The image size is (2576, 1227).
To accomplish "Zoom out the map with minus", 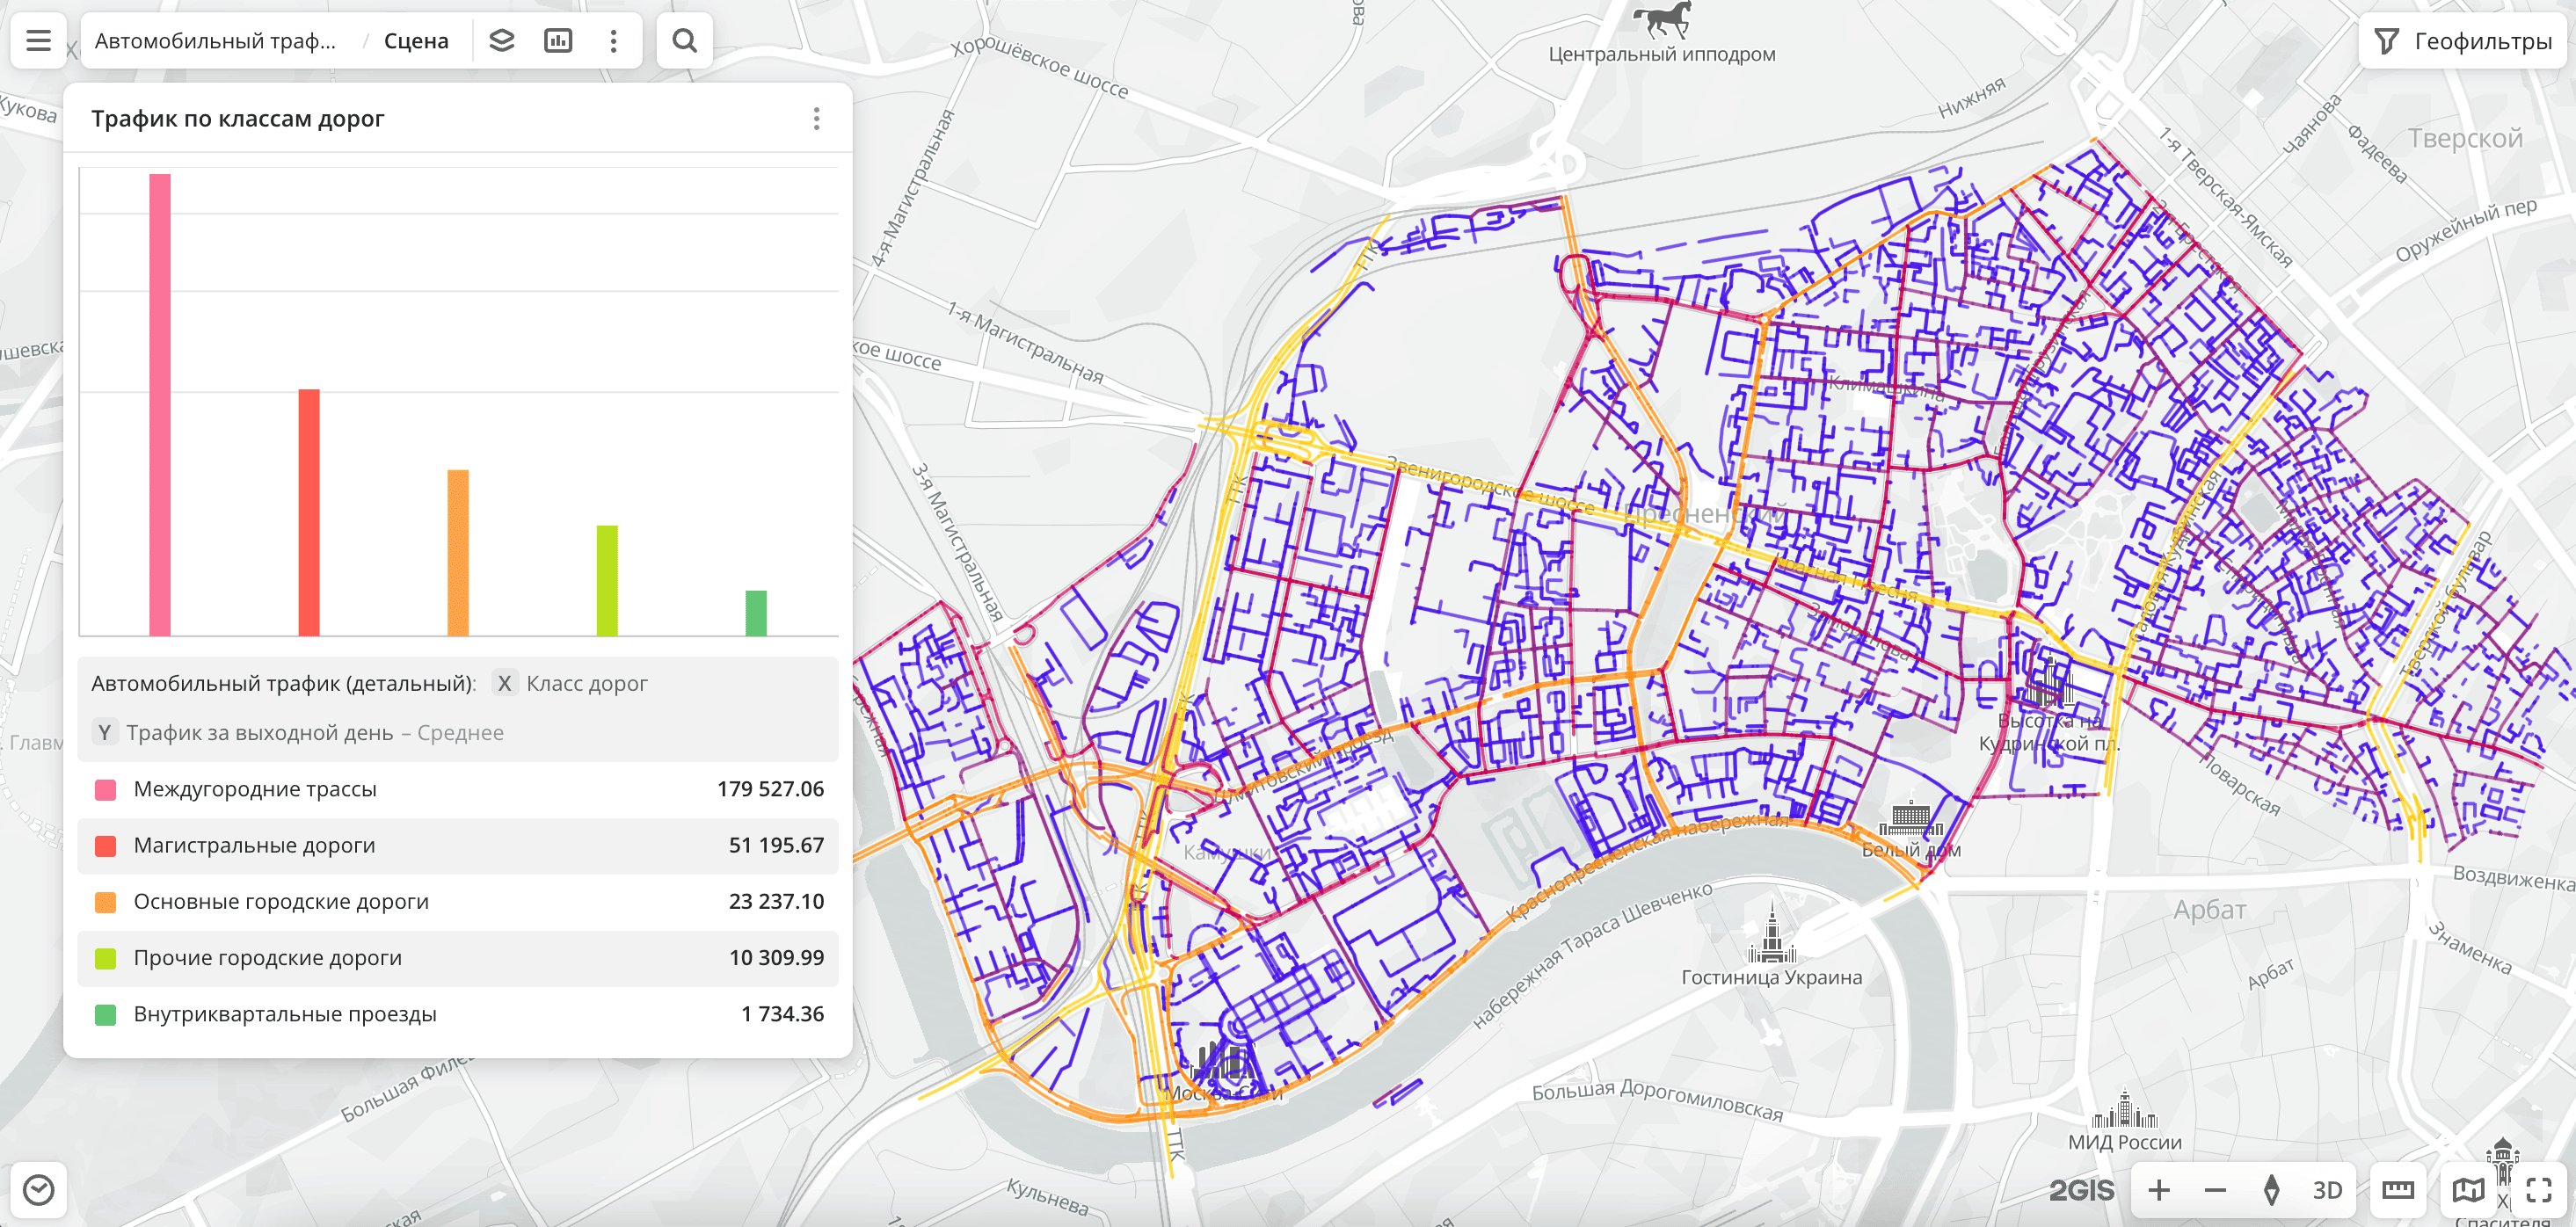I will (2215, 1189).
